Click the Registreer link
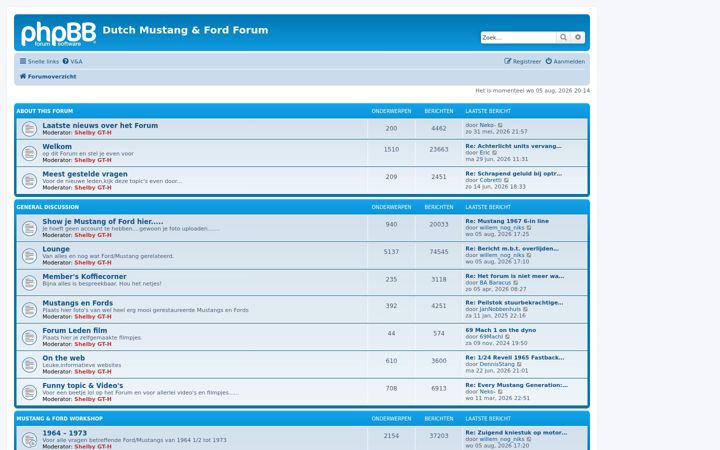Image resolution: width=720 pixels, height=450 pixels. point(523,61)
